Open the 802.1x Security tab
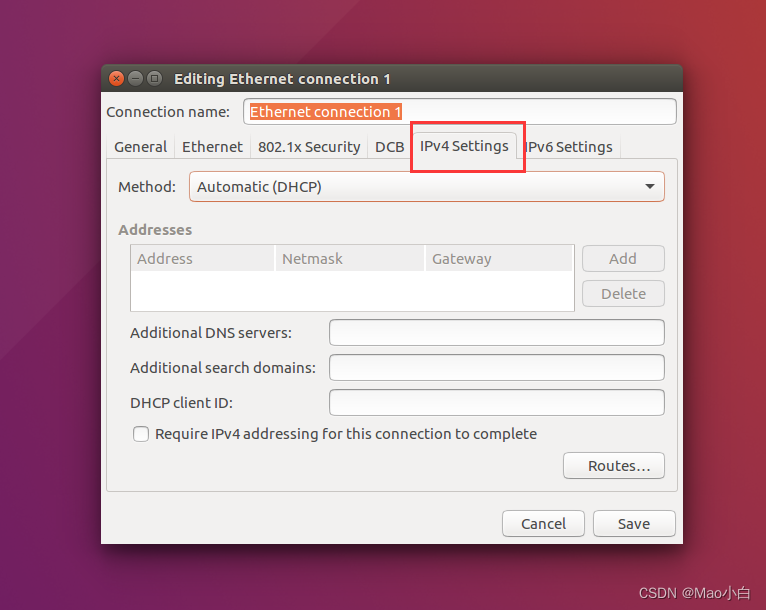The height and width of the screenshot is (610, 766). tap(309, 147)
